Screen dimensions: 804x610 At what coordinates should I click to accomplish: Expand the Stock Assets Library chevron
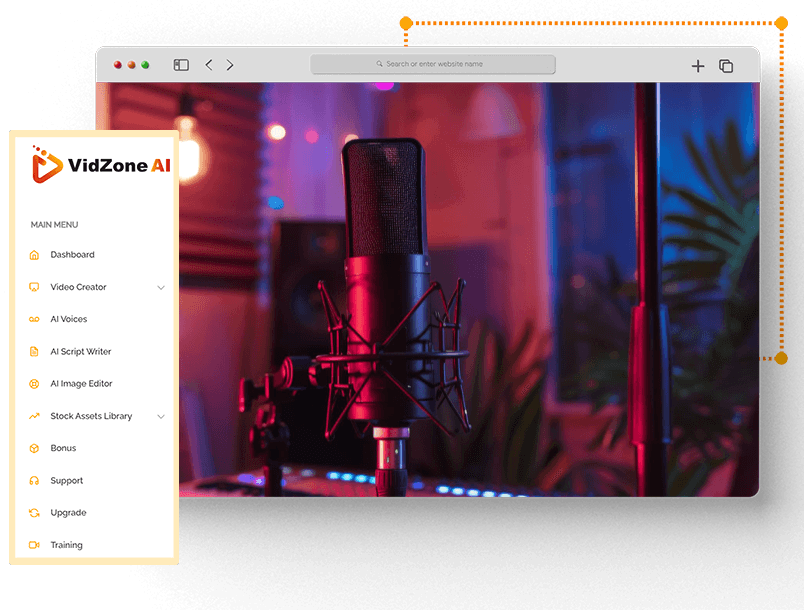click(x=161, y=417)
